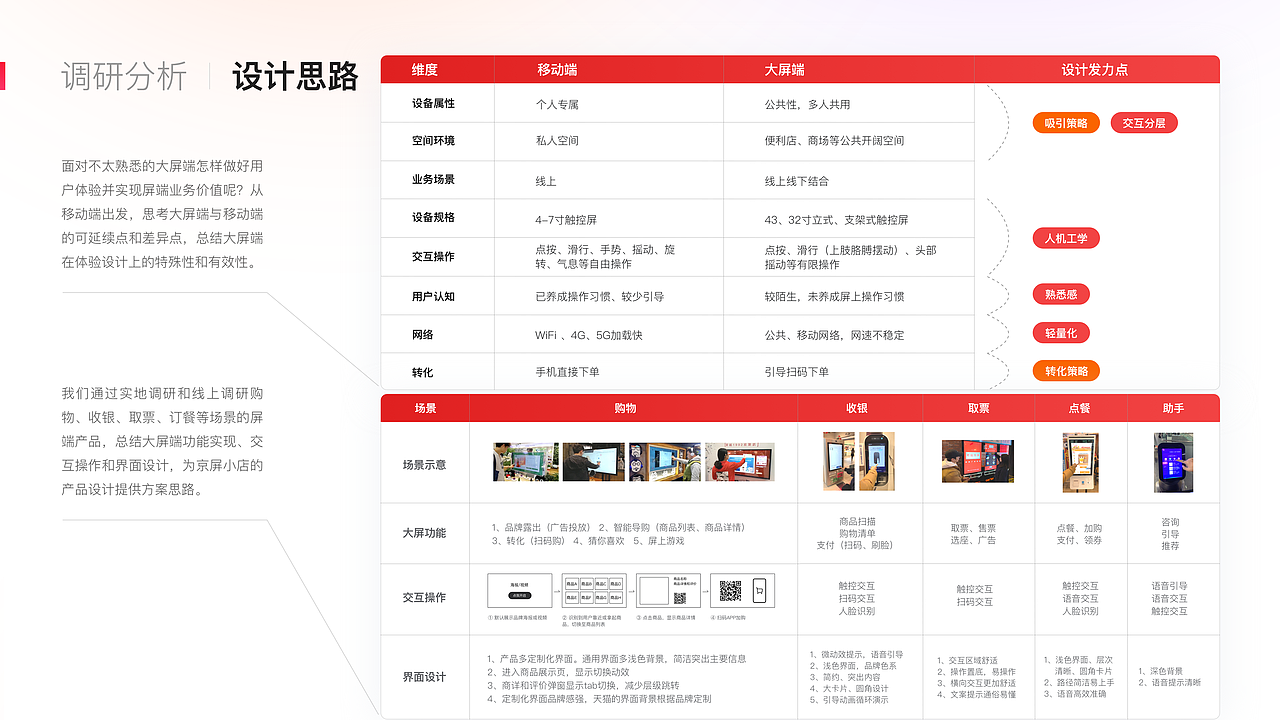The width and height of the screenshot is (1280, 720).
Task: Open the third 购物 scene photo
Action: 664,462
